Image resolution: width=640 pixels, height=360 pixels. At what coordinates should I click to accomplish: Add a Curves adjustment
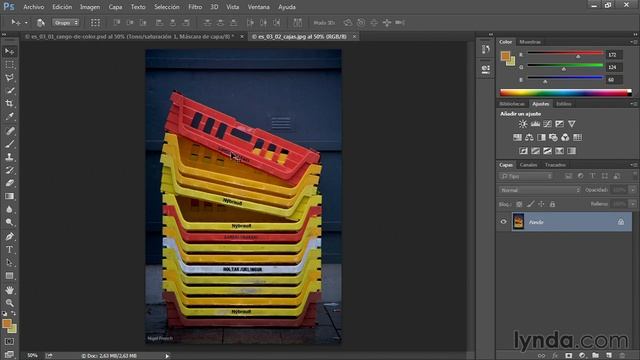(x=547, y=124)
